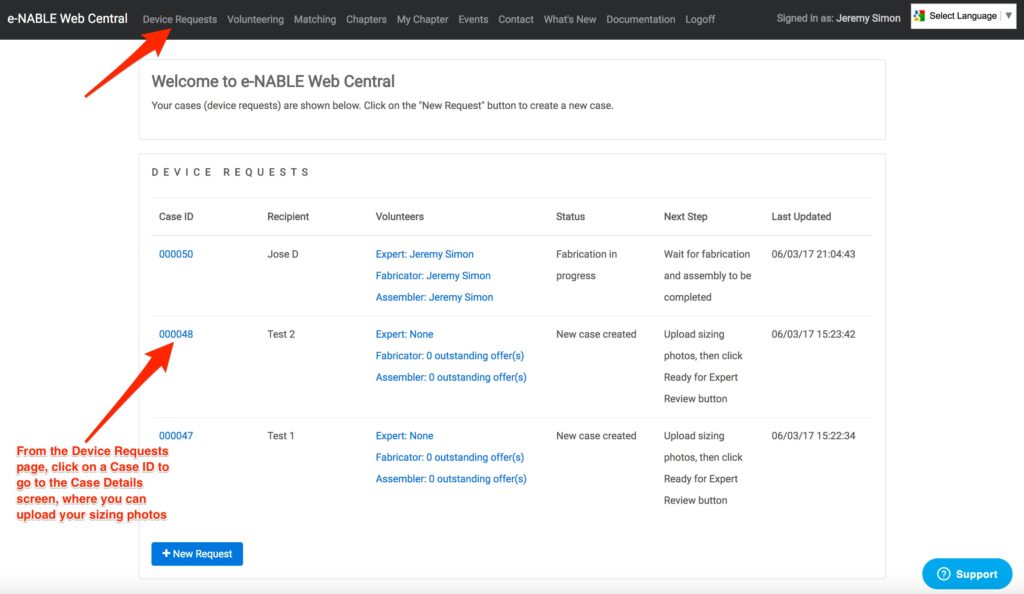
Task: Click Assembler offers link for Test 1
Action: tap(451, 478)
